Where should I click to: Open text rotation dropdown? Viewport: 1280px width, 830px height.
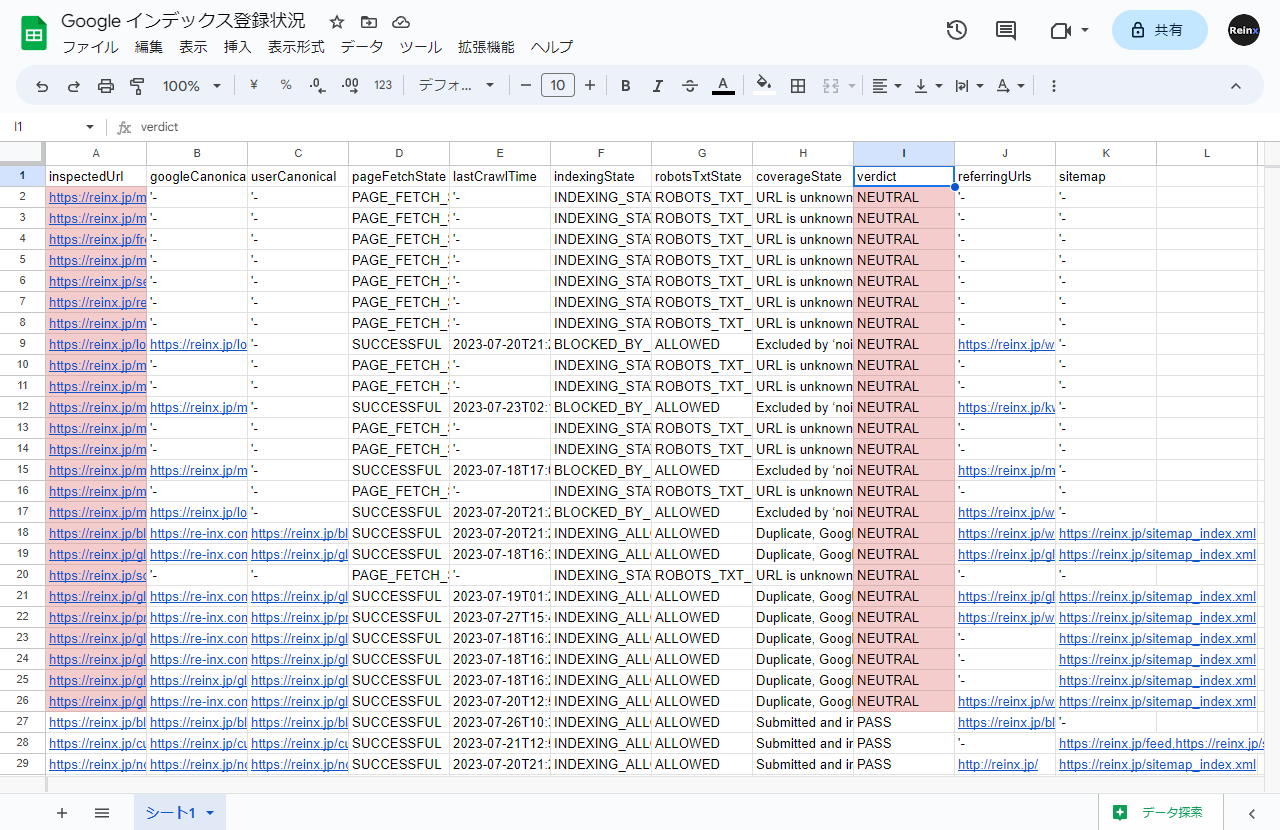pyautogui.click(x=1010, y=86)
